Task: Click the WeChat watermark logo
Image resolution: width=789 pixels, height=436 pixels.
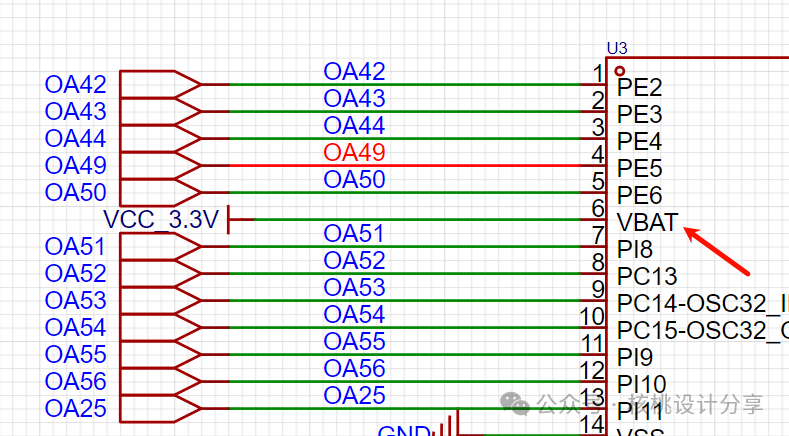Action: click(517, 402)
